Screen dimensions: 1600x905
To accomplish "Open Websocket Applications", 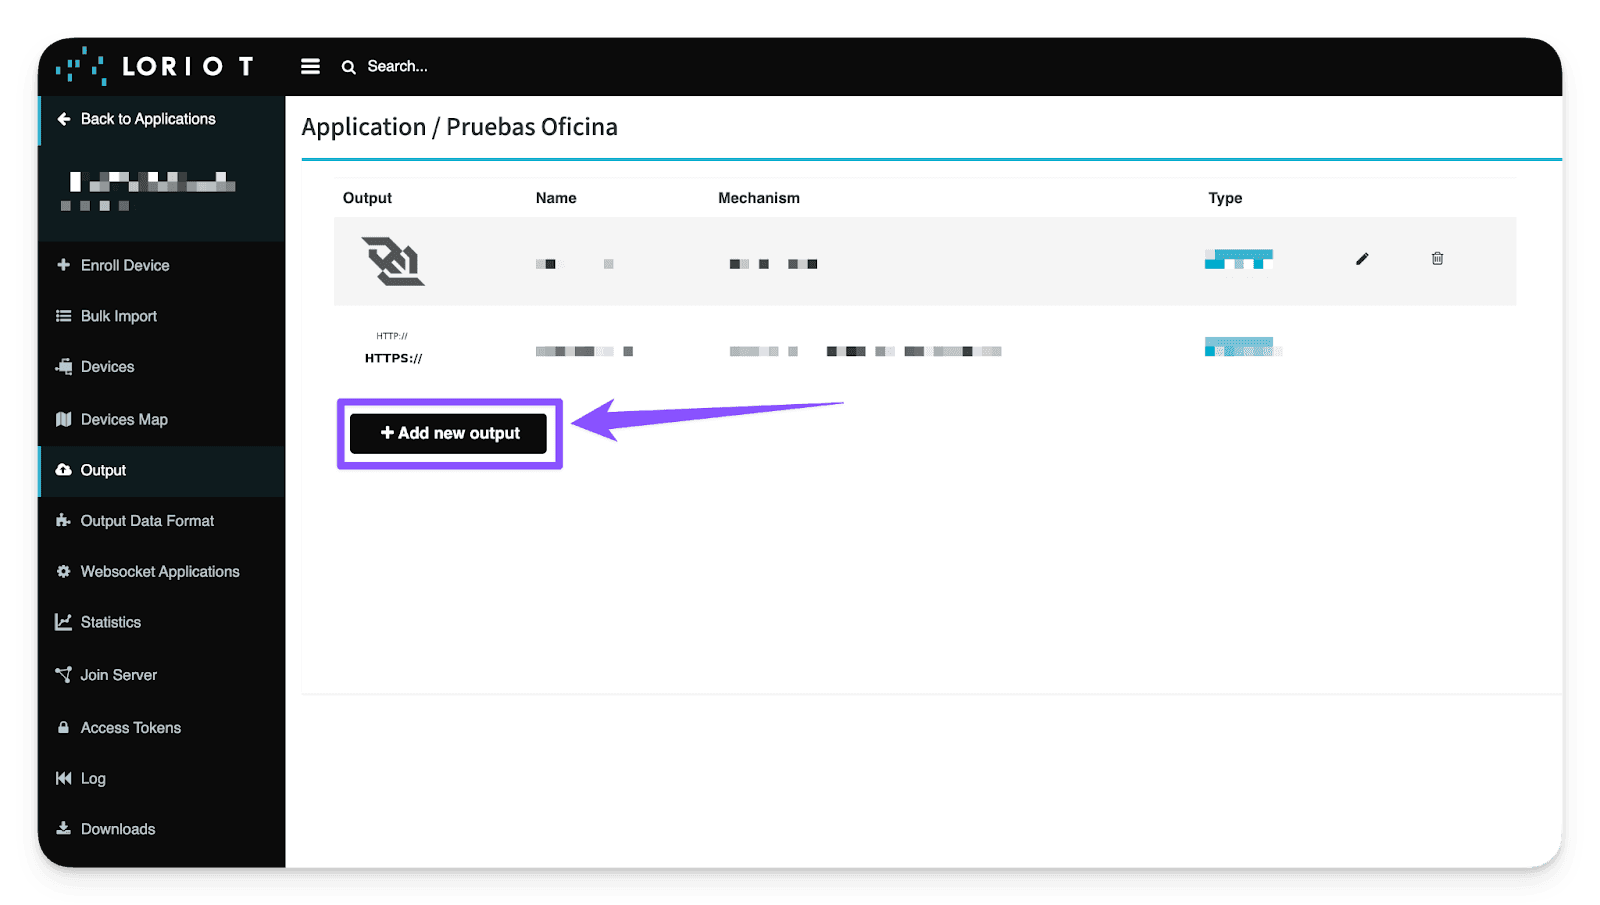I will point(160,572).
